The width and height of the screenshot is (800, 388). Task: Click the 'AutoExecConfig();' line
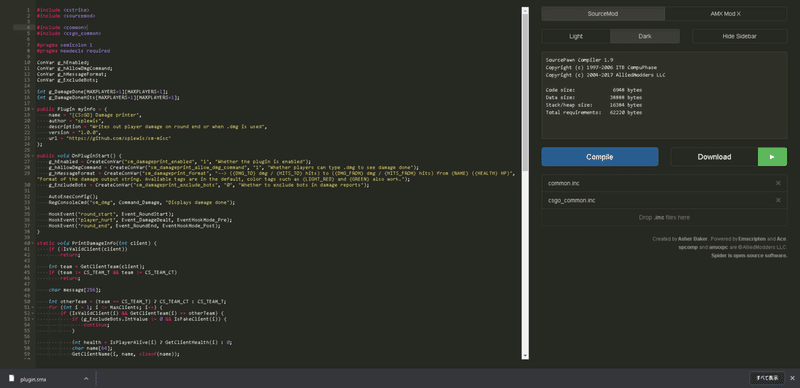coord(72,196)
